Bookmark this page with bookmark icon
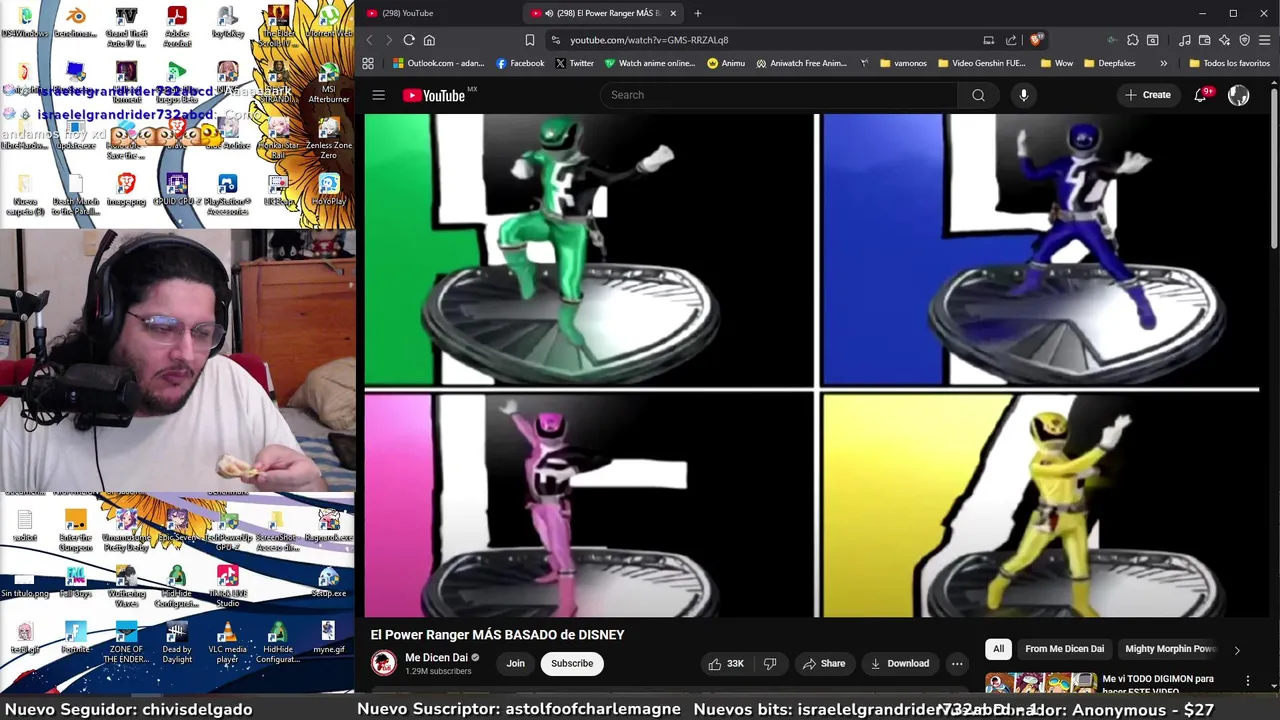This screenshot has width=1280, height=720. coord(530,40)
